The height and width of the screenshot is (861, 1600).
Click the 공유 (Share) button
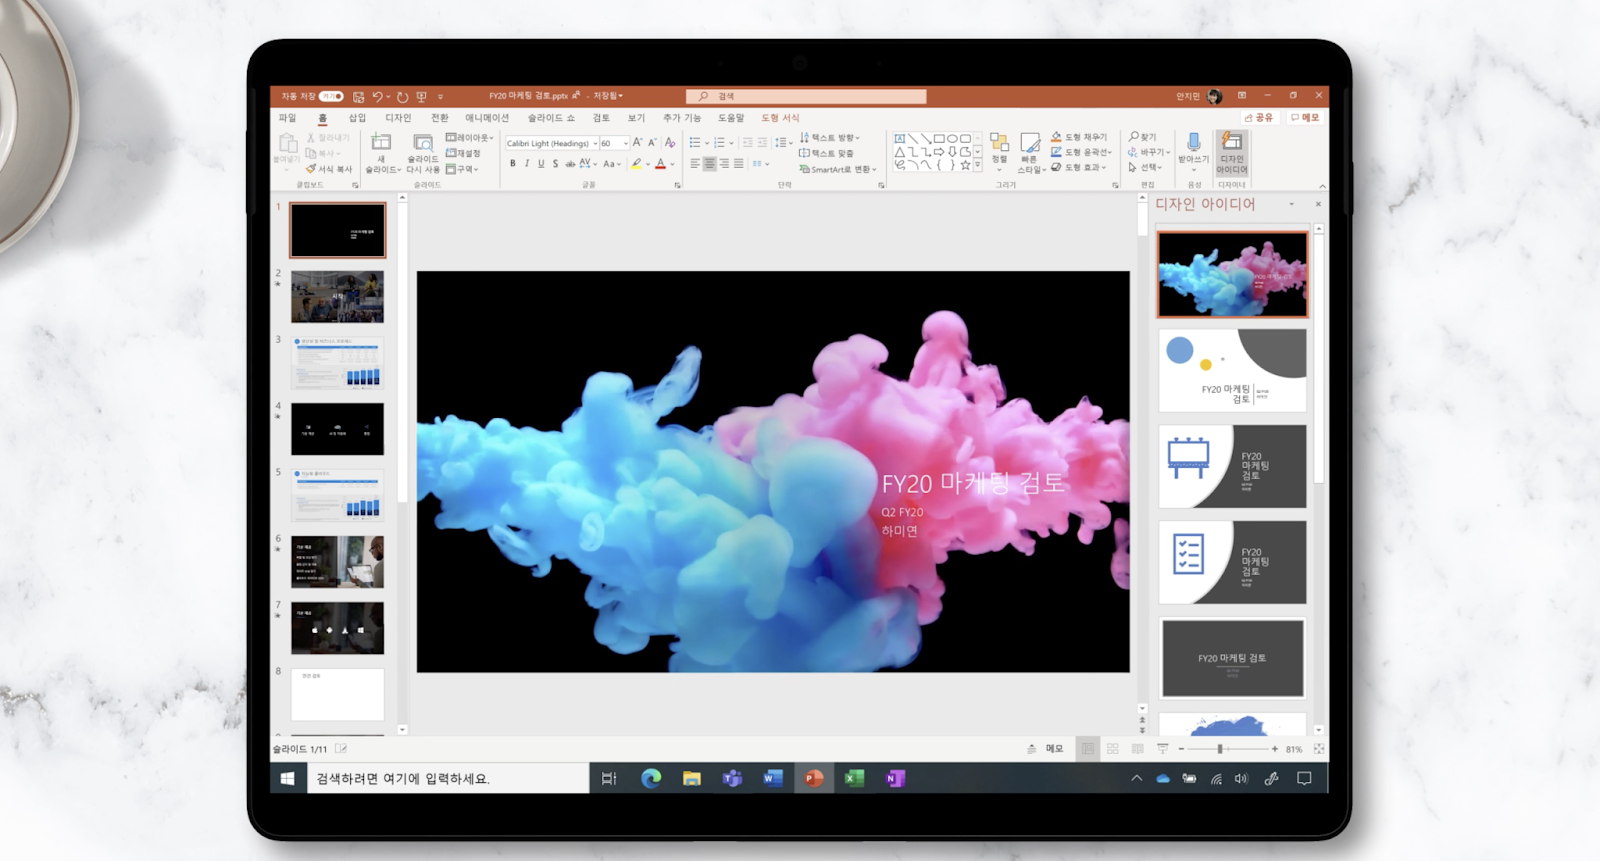pyautogui.click(x=1259, y=118)
